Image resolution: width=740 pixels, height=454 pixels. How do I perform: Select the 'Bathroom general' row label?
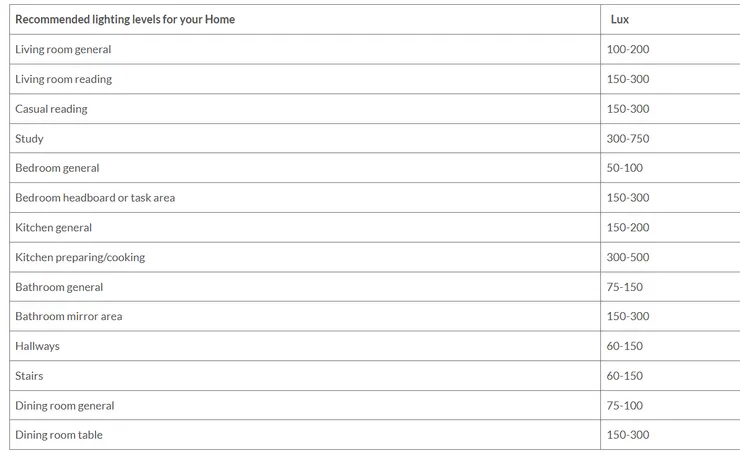point(59,287)
